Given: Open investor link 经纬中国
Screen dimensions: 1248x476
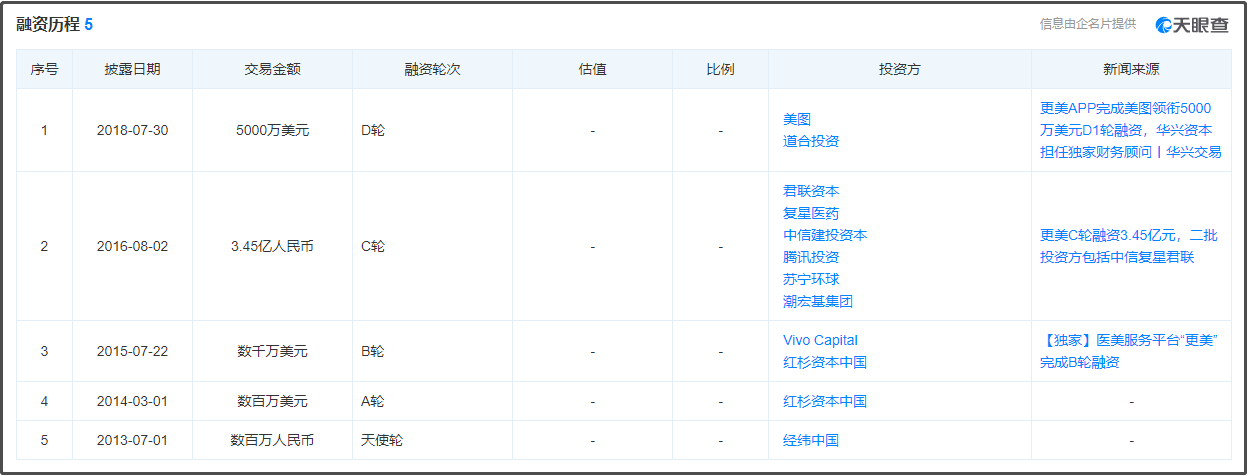Looking at the screenshot, I should point(811,440).
